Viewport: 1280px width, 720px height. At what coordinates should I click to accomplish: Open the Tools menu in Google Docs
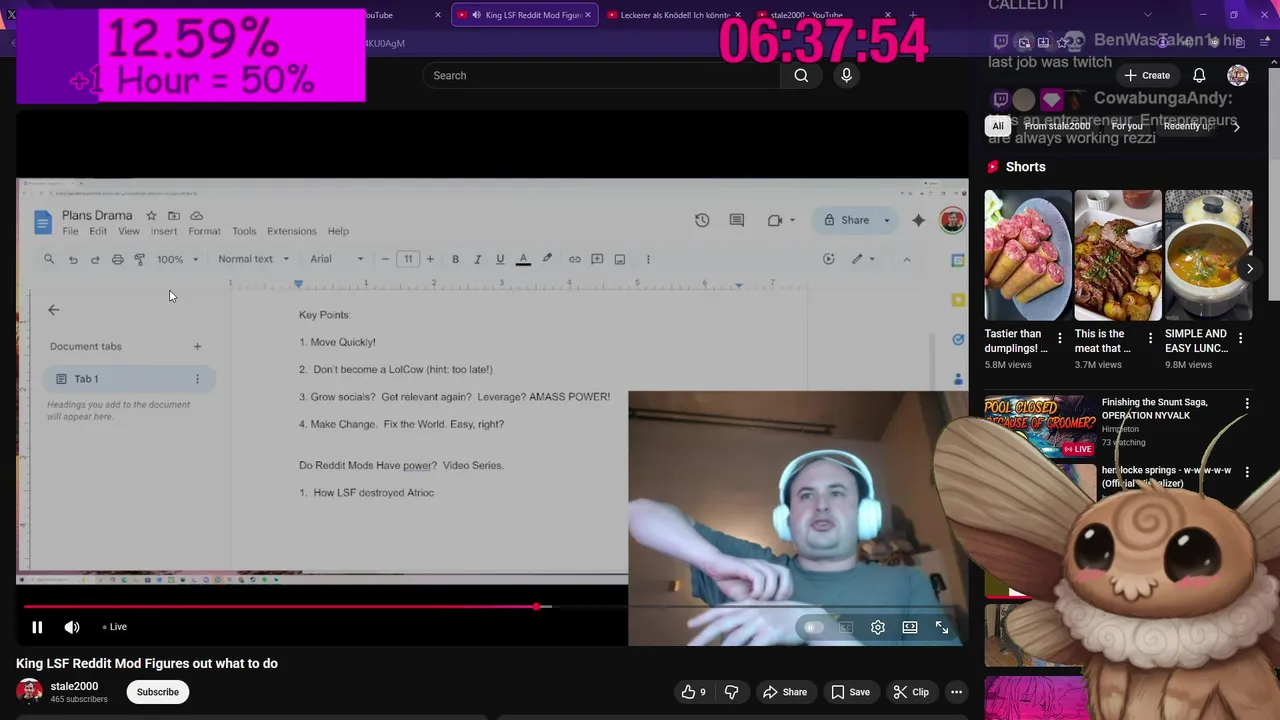click(244, 231)
